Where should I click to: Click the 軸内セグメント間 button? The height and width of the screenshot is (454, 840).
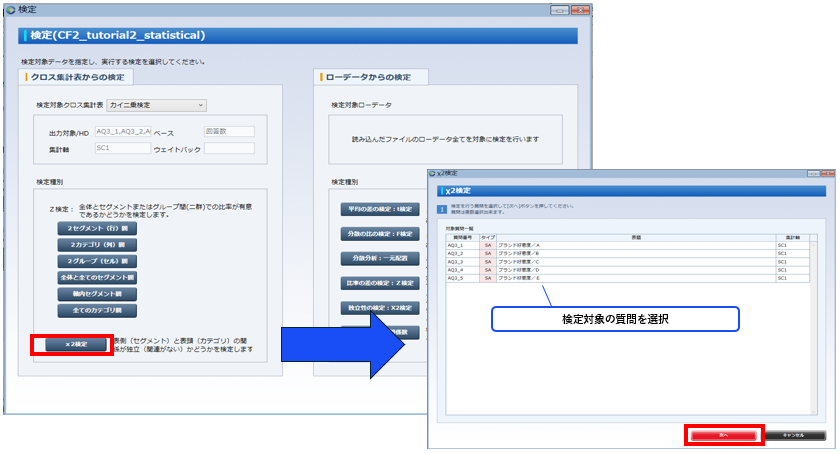(97, 294)
